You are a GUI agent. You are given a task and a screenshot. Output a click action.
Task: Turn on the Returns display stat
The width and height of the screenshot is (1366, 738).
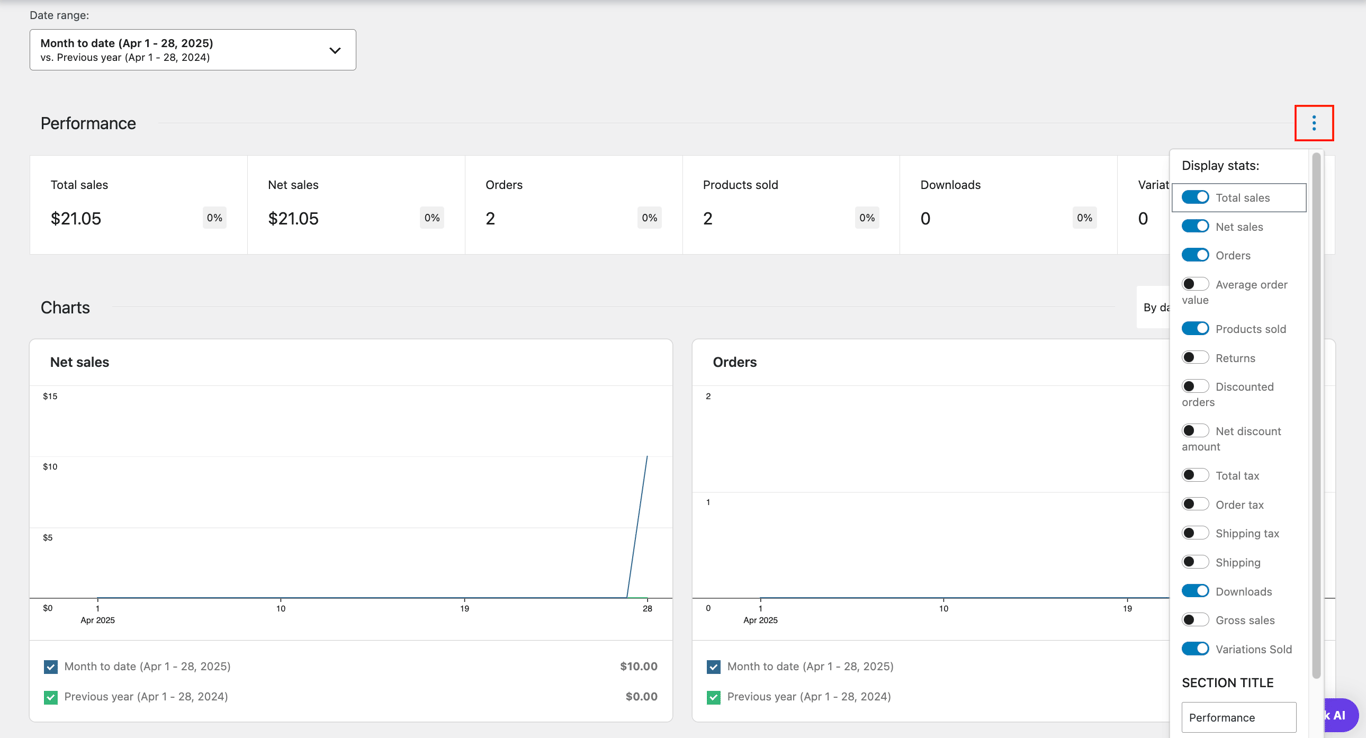pyautogui.click(x=1195, y=356)
